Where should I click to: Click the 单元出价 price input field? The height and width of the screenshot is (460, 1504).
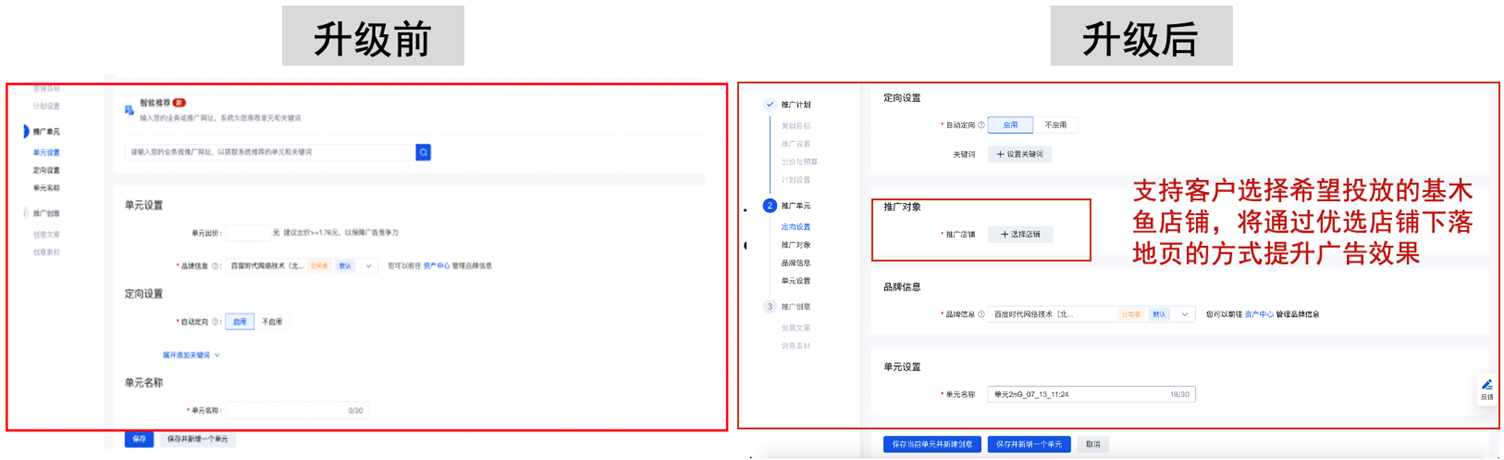(x=247, y=232)
